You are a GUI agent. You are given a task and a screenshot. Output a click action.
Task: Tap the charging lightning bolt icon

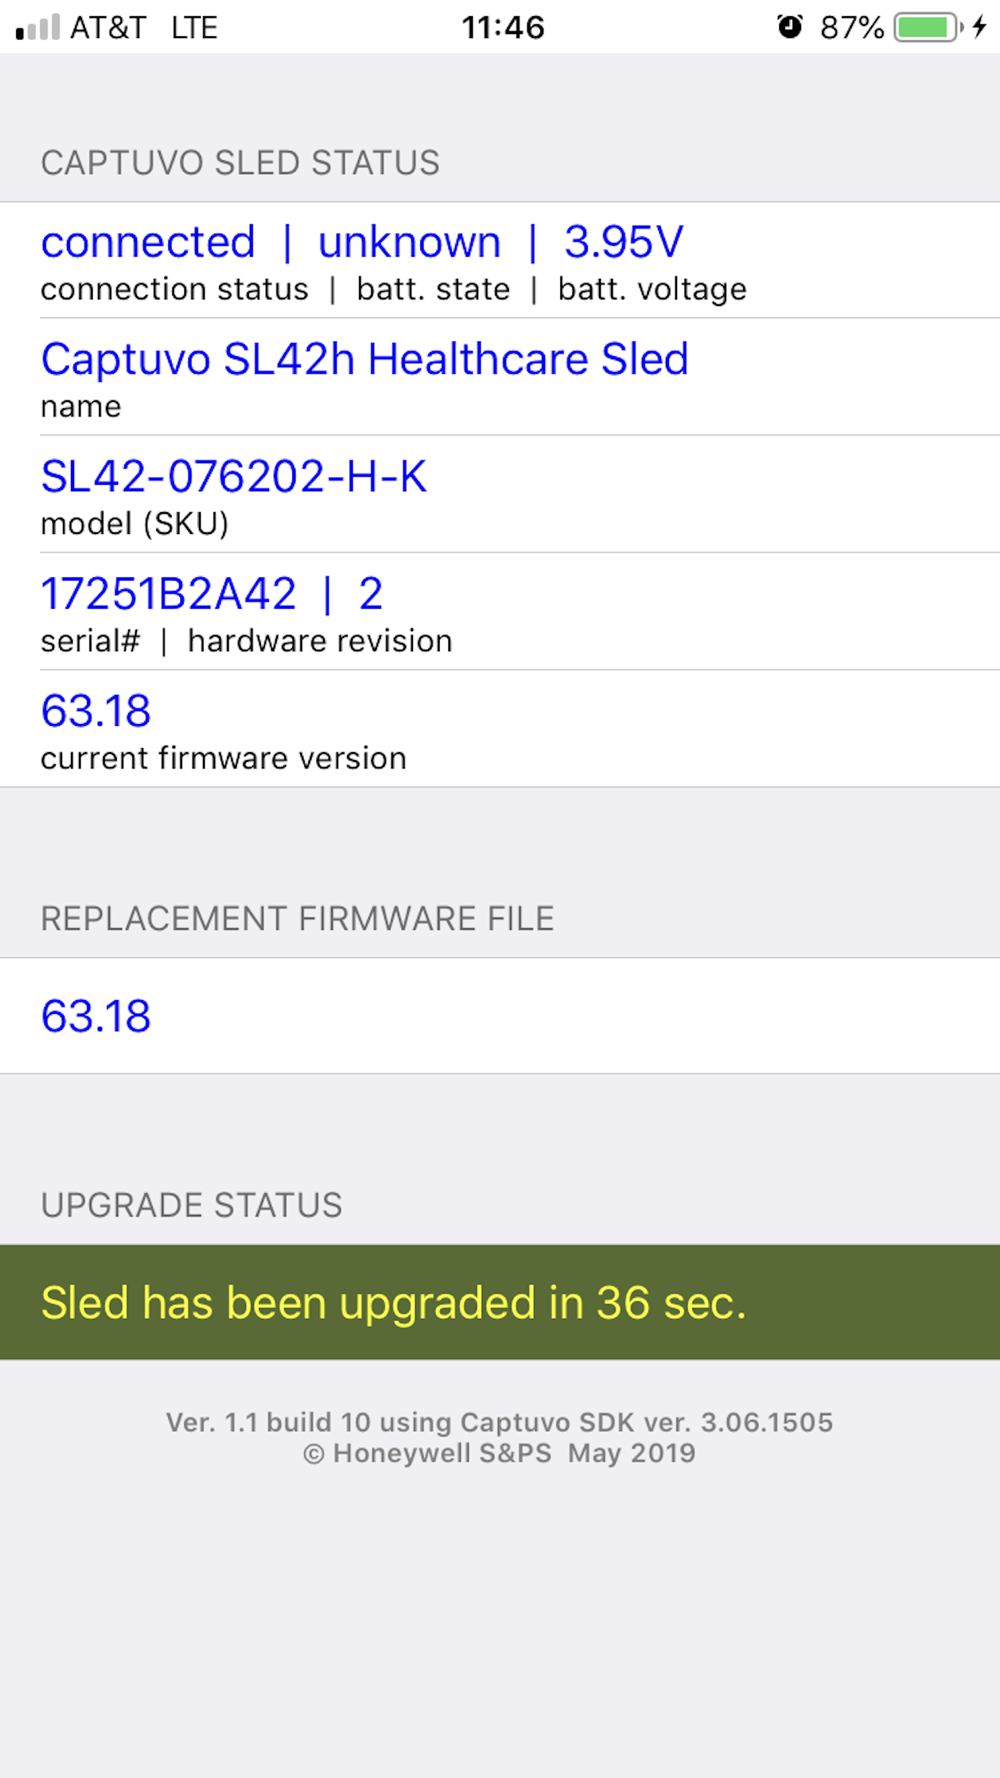980,27
